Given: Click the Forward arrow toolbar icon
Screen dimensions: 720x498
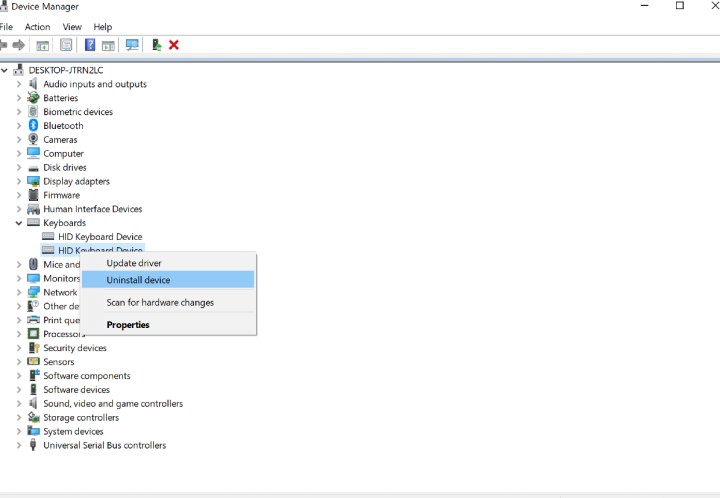Looking at the screenshot, I should tap(19, 45).
